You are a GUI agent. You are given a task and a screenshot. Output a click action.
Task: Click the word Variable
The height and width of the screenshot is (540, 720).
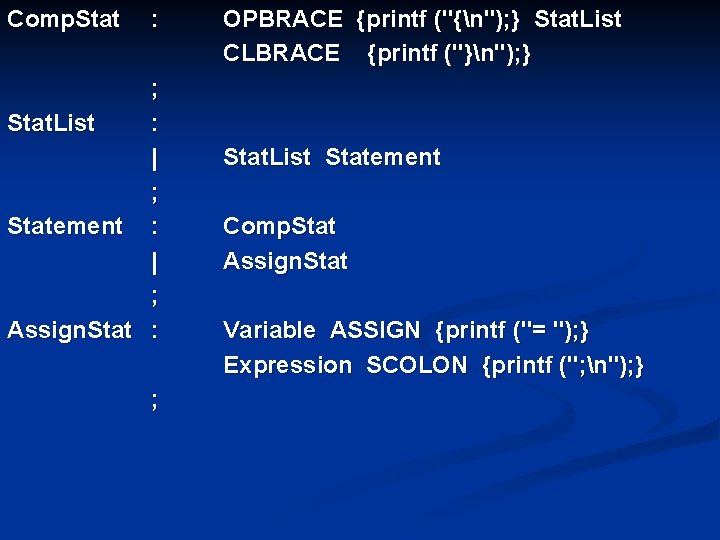(269, 330)
